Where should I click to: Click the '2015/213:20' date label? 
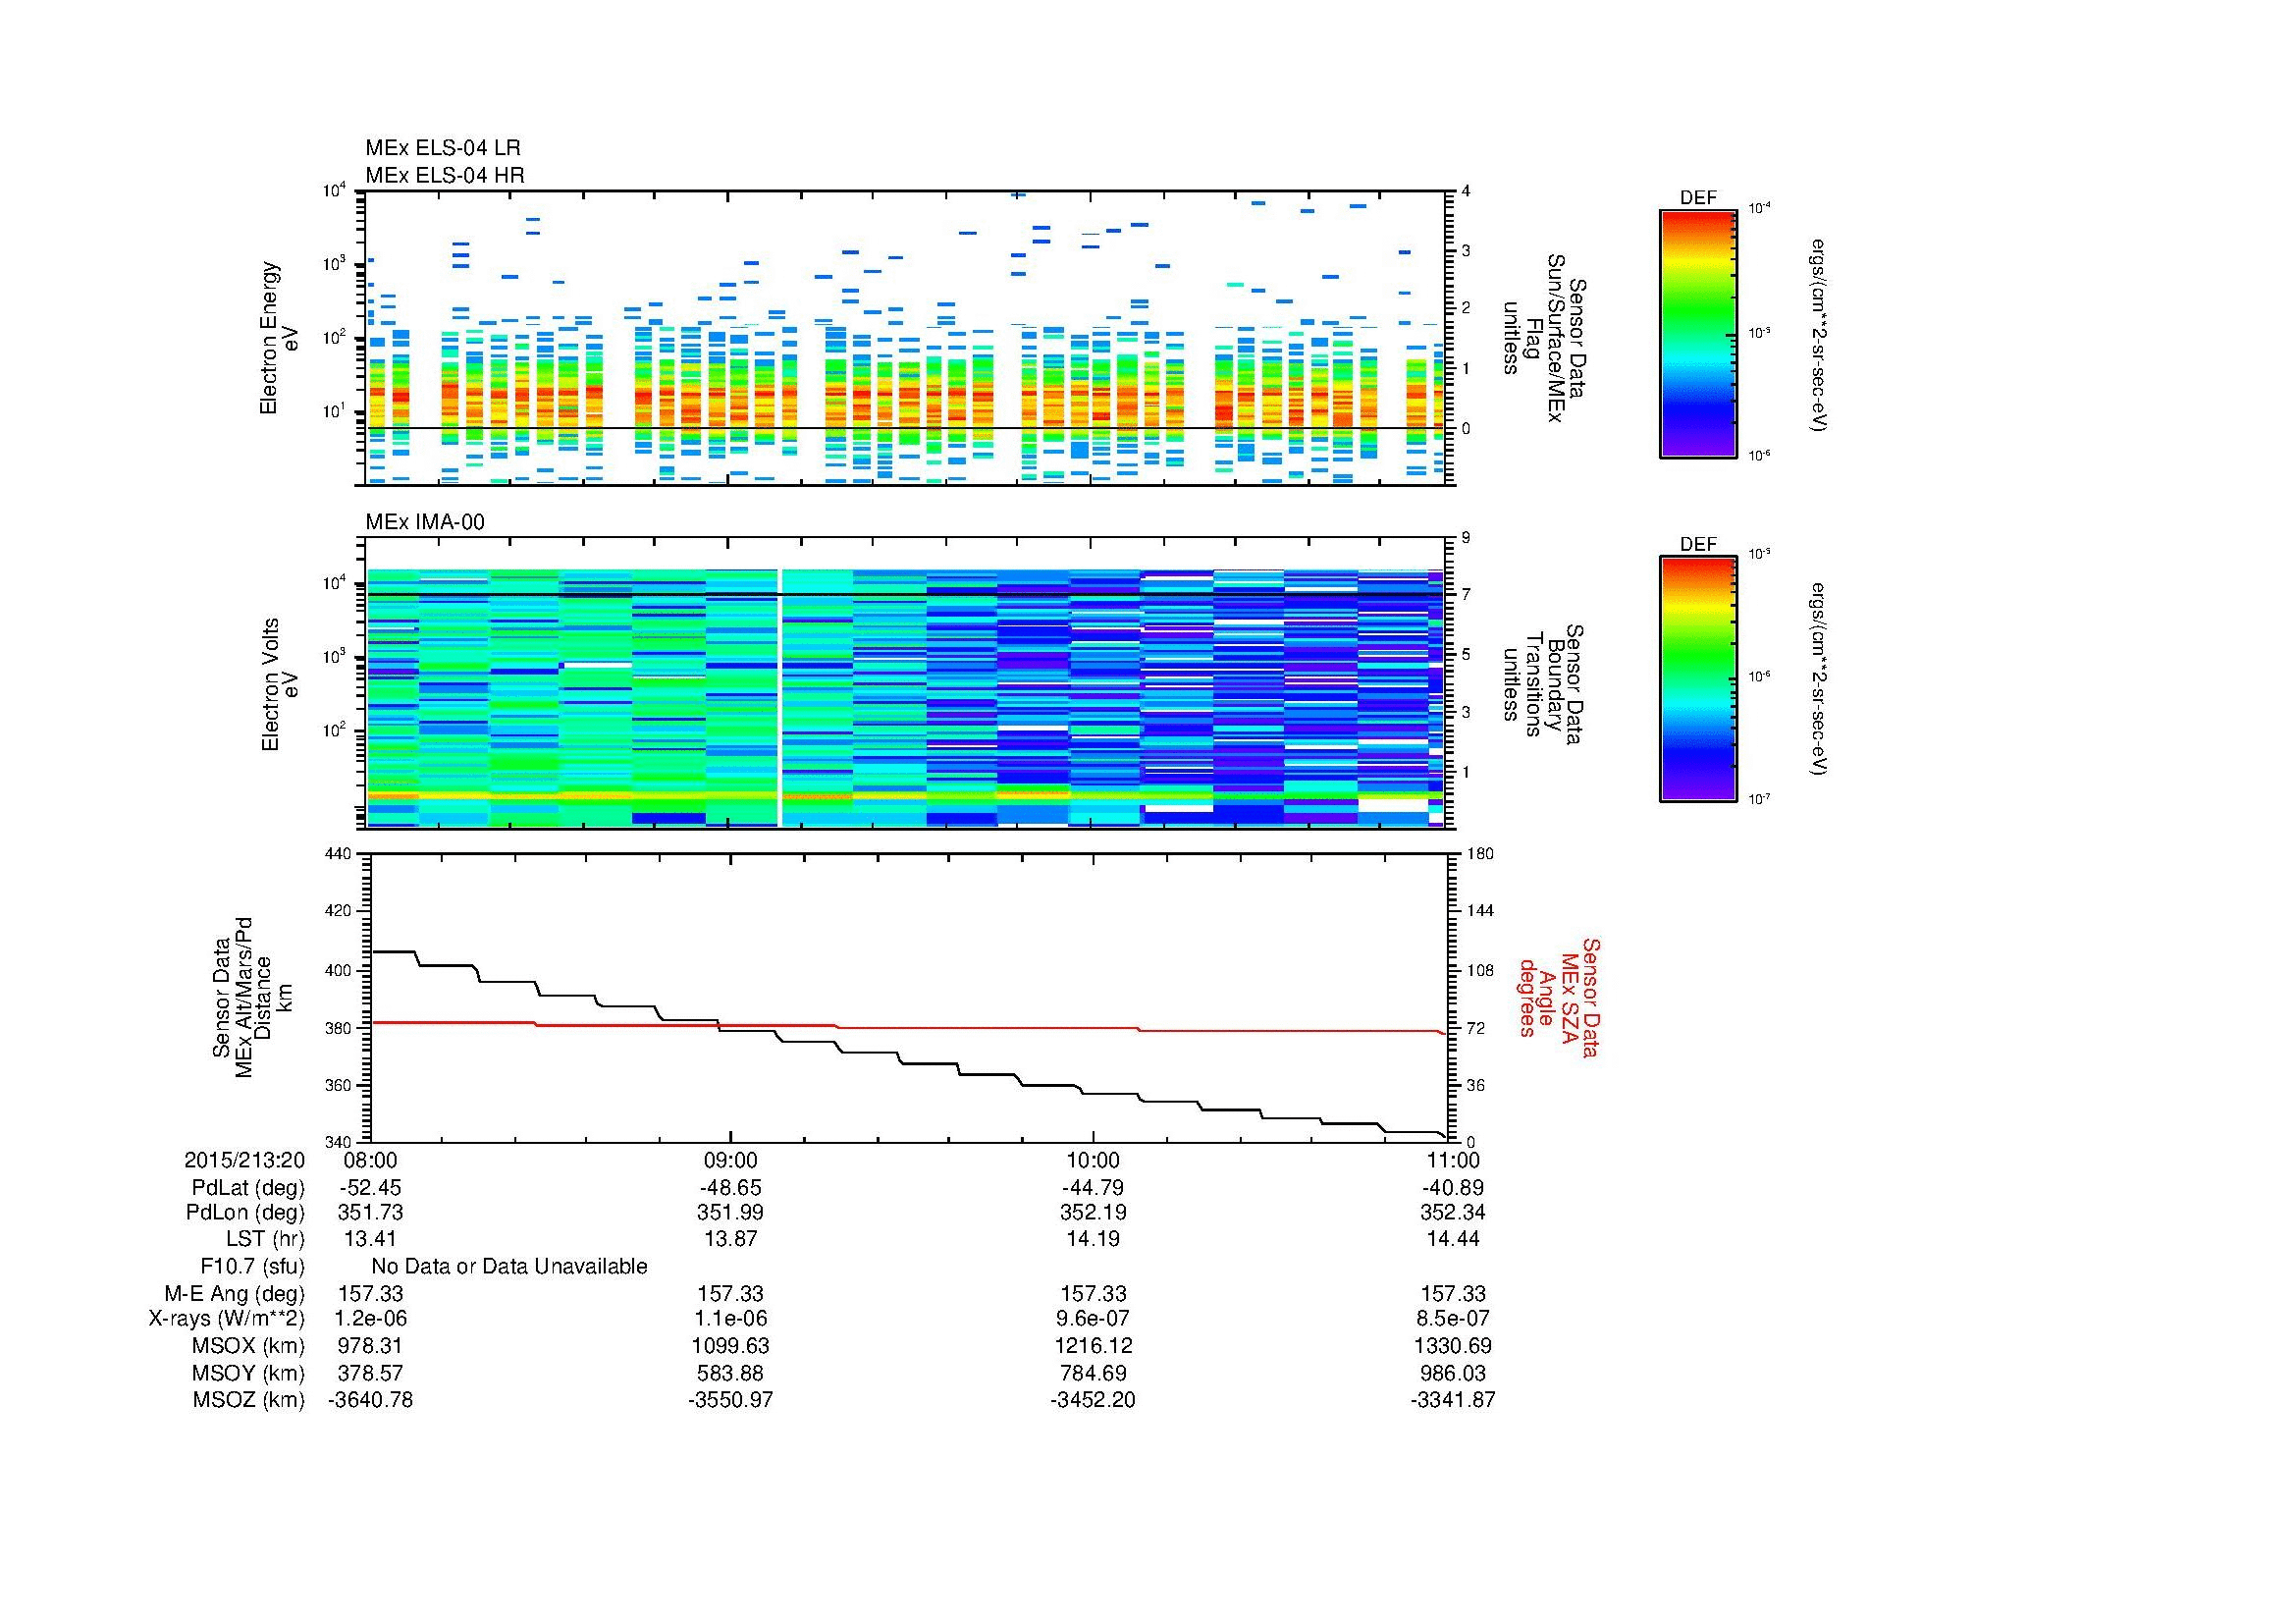[x=245, y=1160]
